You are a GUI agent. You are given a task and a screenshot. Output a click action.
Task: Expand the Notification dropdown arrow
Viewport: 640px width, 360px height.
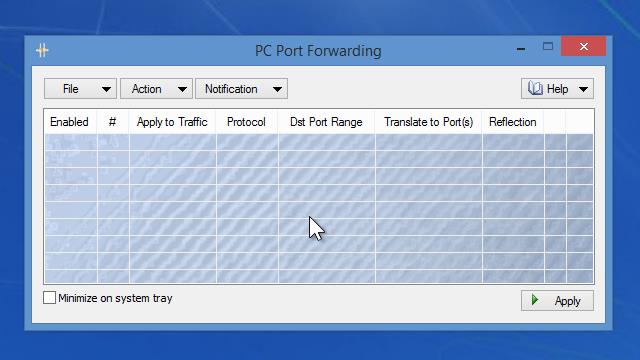pos(277,89)
